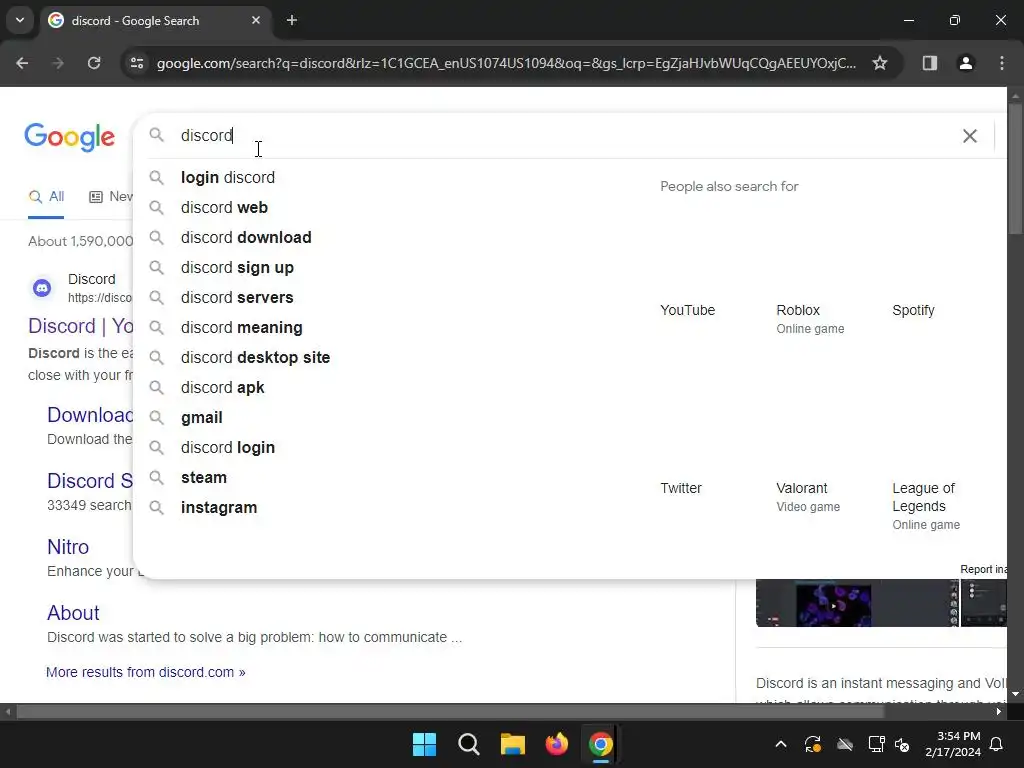
Task: Select suggestion instagram
Action: 392,508
